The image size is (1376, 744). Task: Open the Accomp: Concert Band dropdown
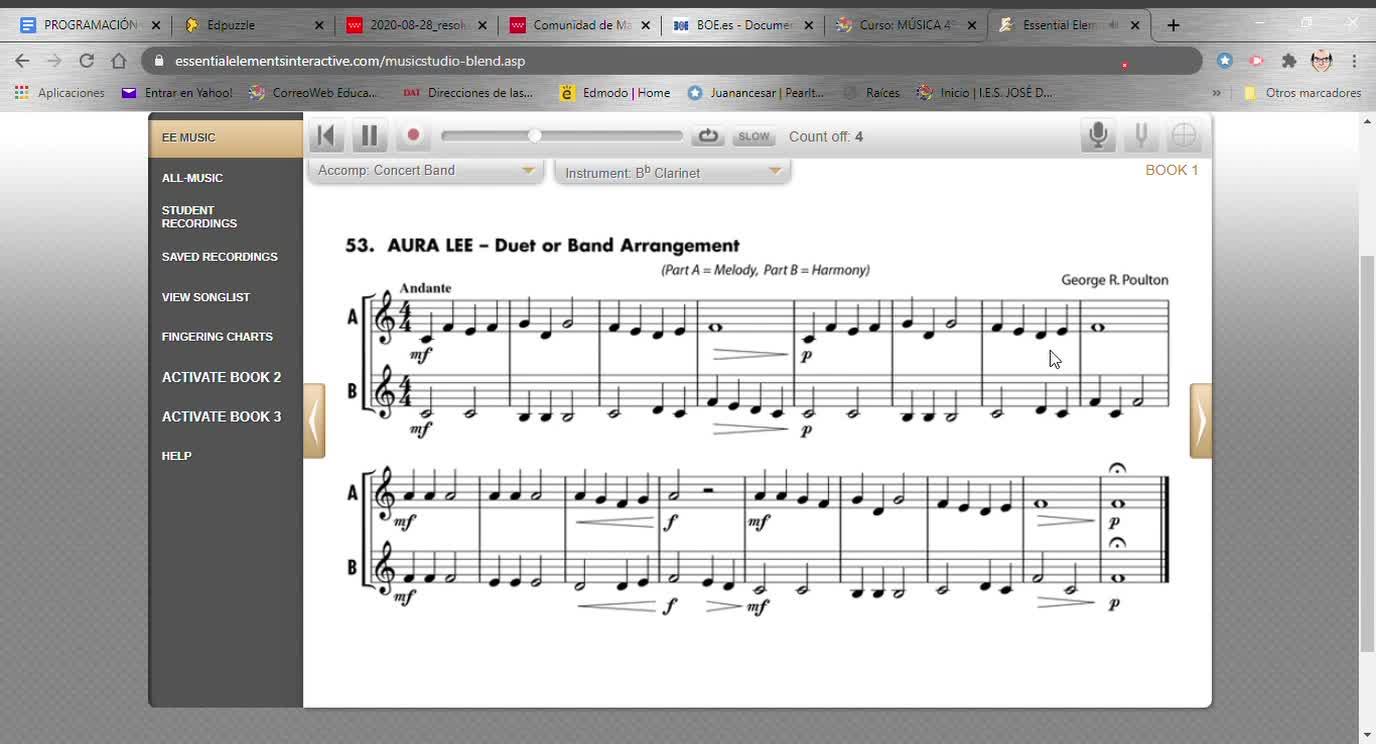(x=426, y=171)
